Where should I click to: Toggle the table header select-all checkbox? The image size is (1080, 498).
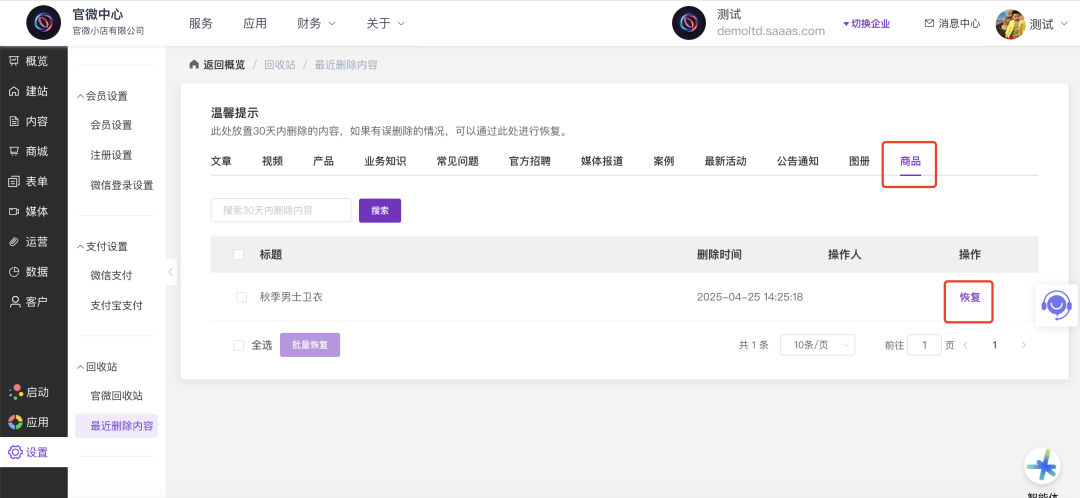[x=238, y=255]
